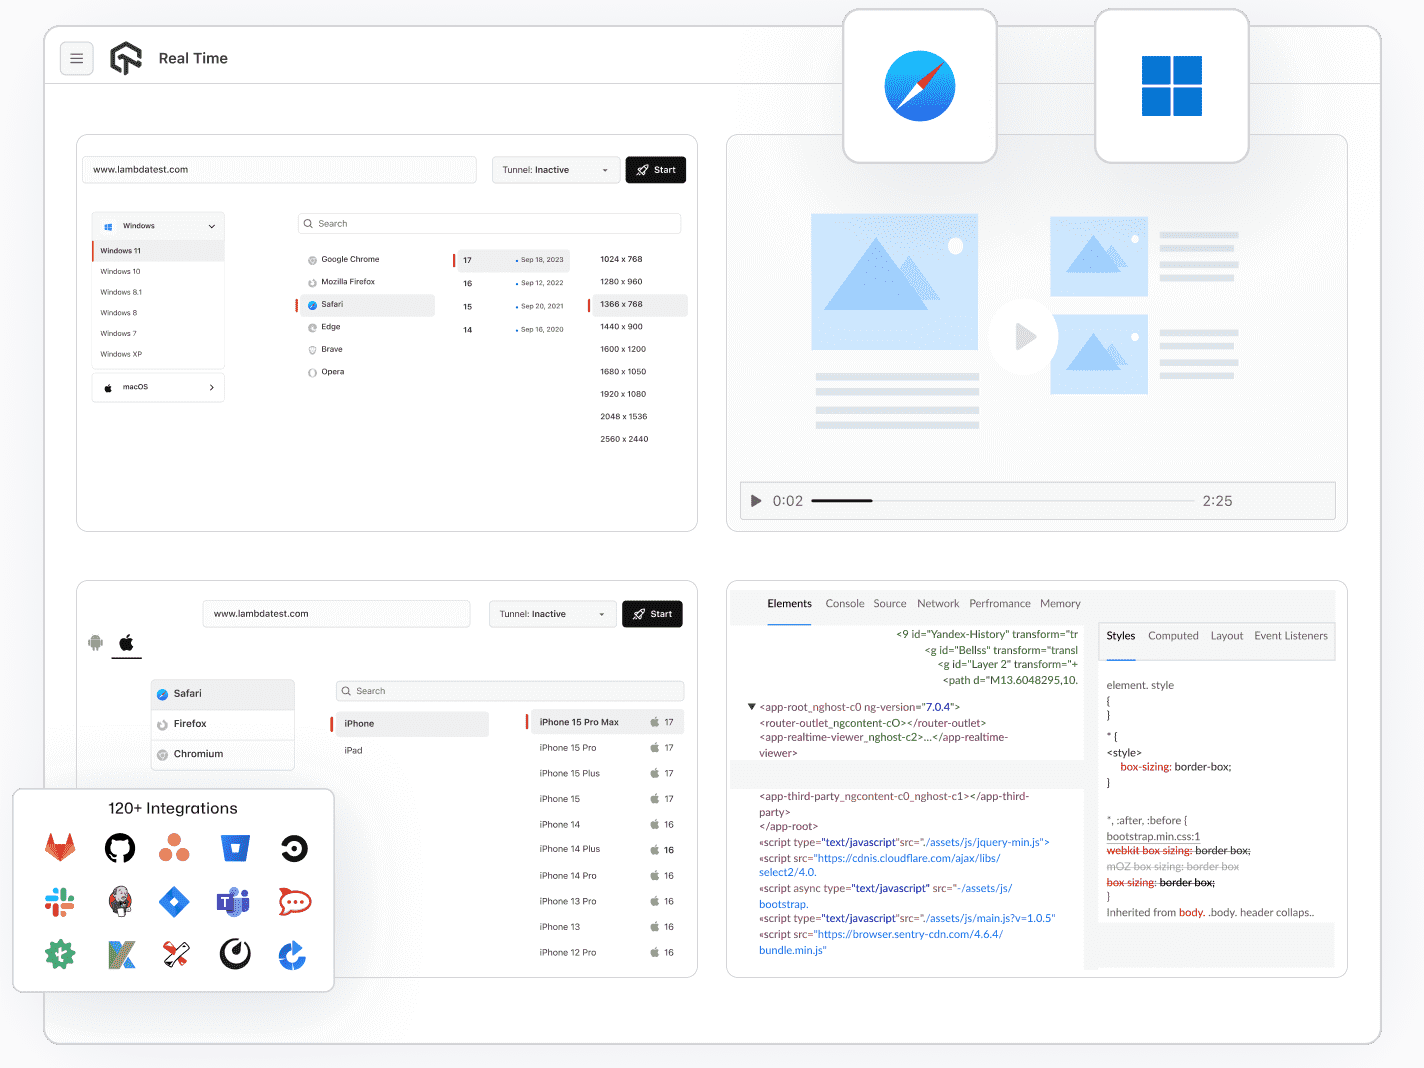Select the Layout sub-tab

pyautogui.click(x=1227, y=636)
